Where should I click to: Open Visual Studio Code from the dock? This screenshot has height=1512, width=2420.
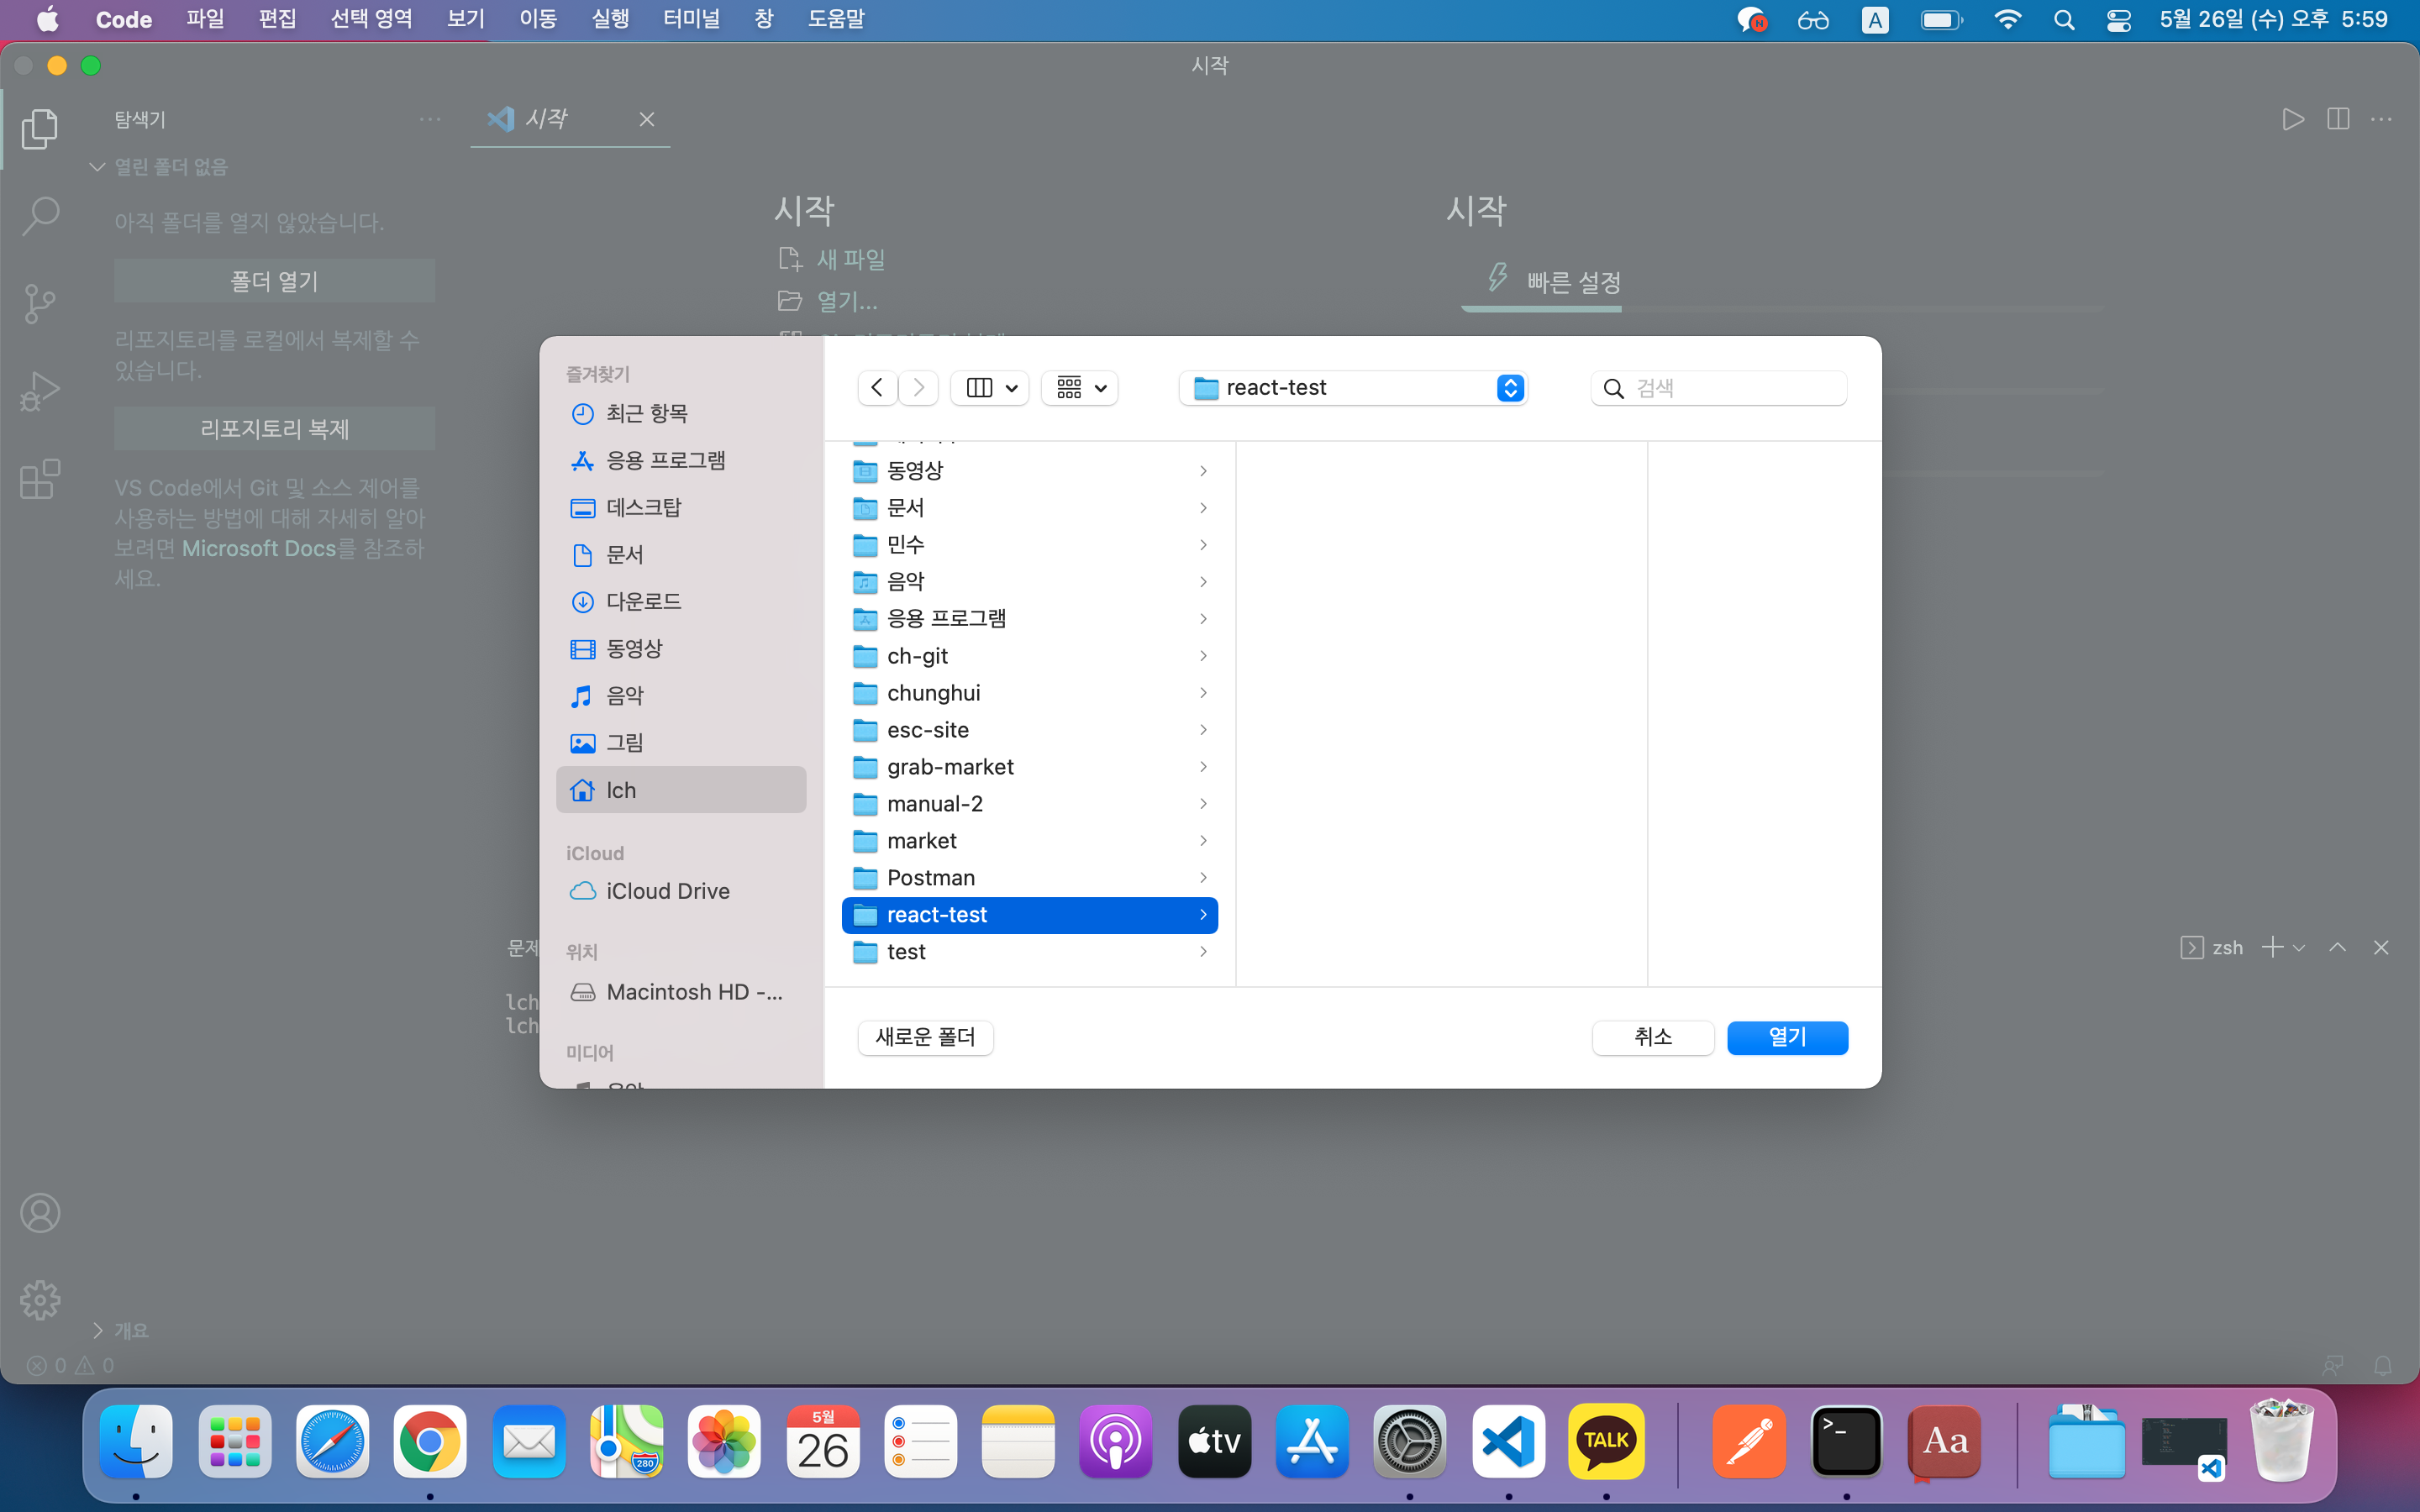pos(1508,1441)
